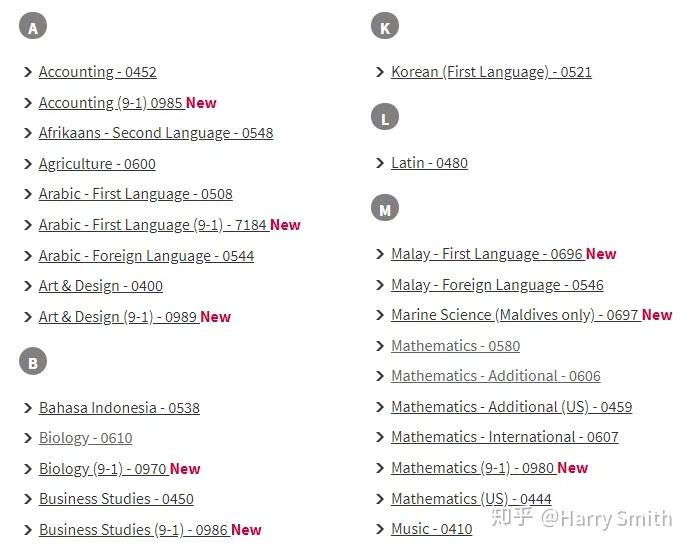This screenshot has height=548, width=689.
Task: Click the letter B section badge
Action: click(x=33, y=361)
